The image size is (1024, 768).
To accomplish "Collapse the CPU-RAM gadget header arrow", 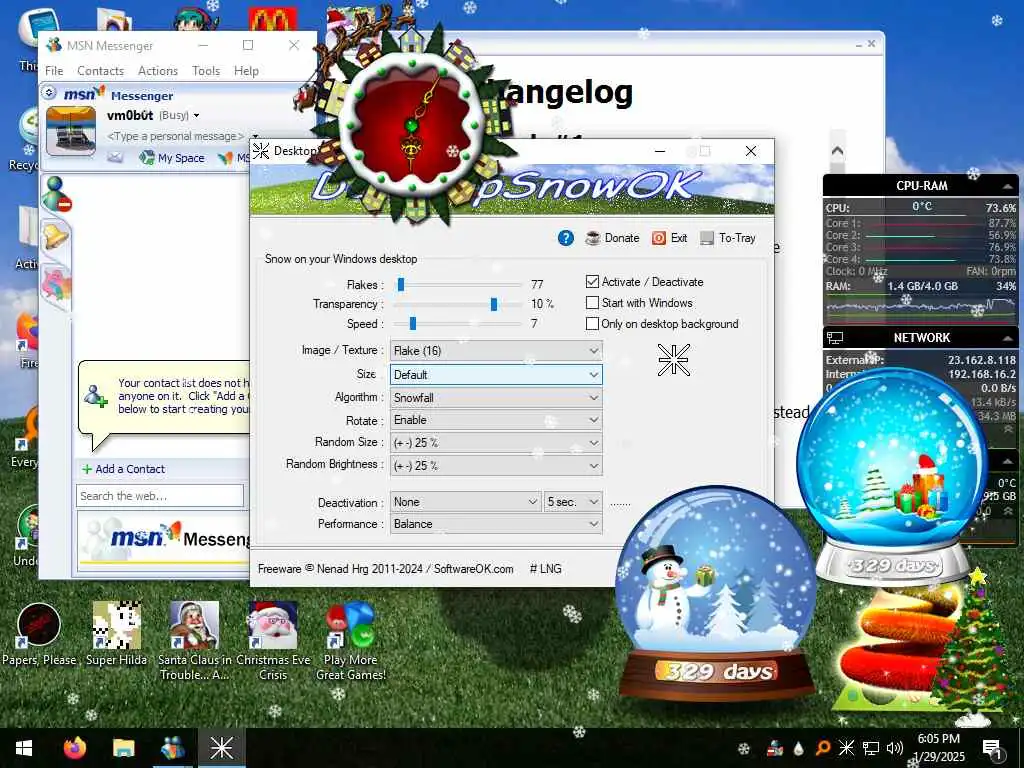I will [1008, 186].
